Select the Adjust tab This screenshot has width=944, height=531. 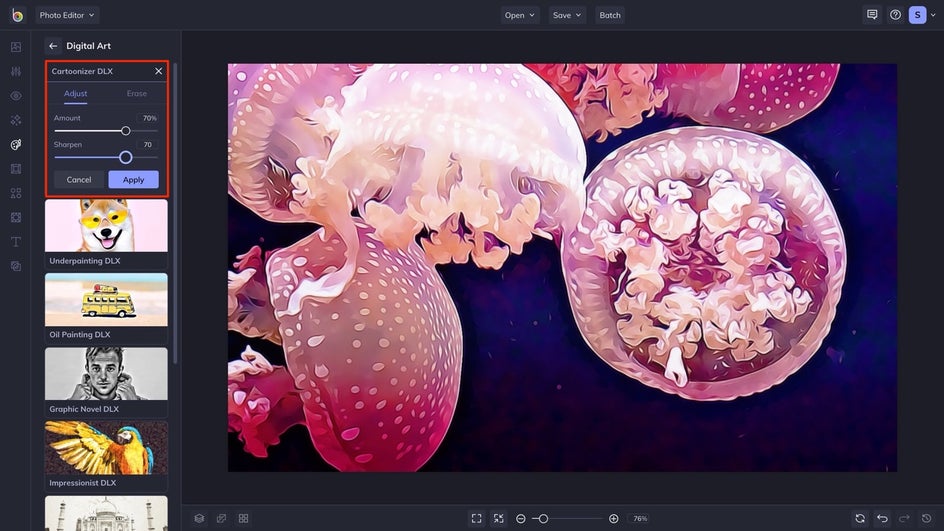(x=76, y=94)
